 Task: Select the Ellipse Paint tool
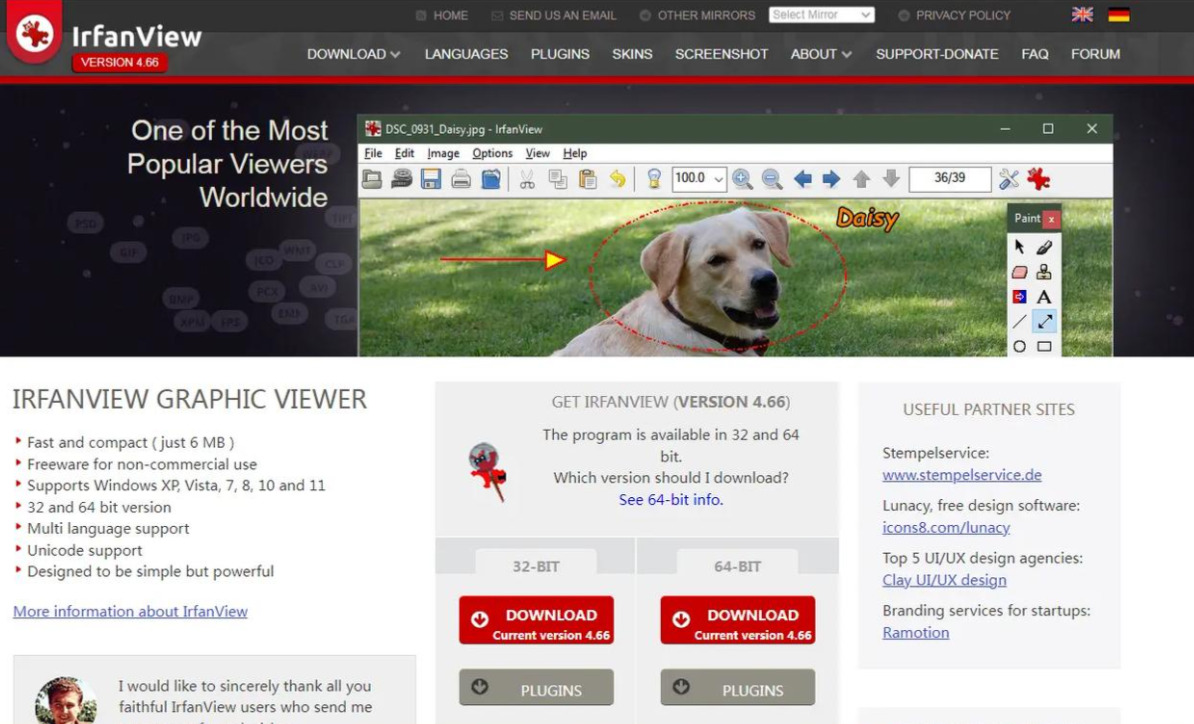tap(1020, 346)
